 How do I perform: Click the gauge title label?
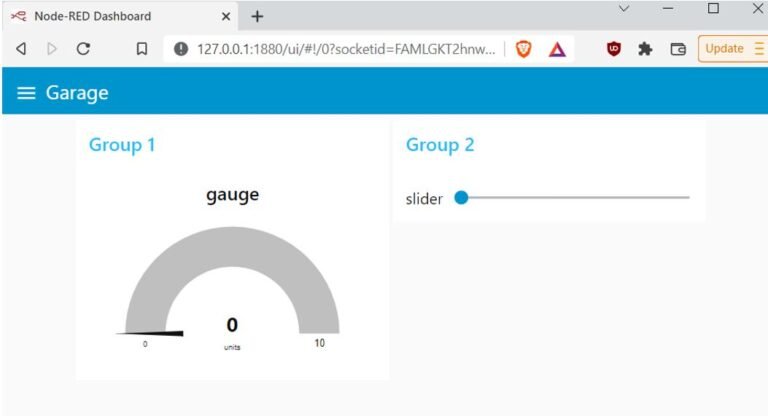point(232,195)
